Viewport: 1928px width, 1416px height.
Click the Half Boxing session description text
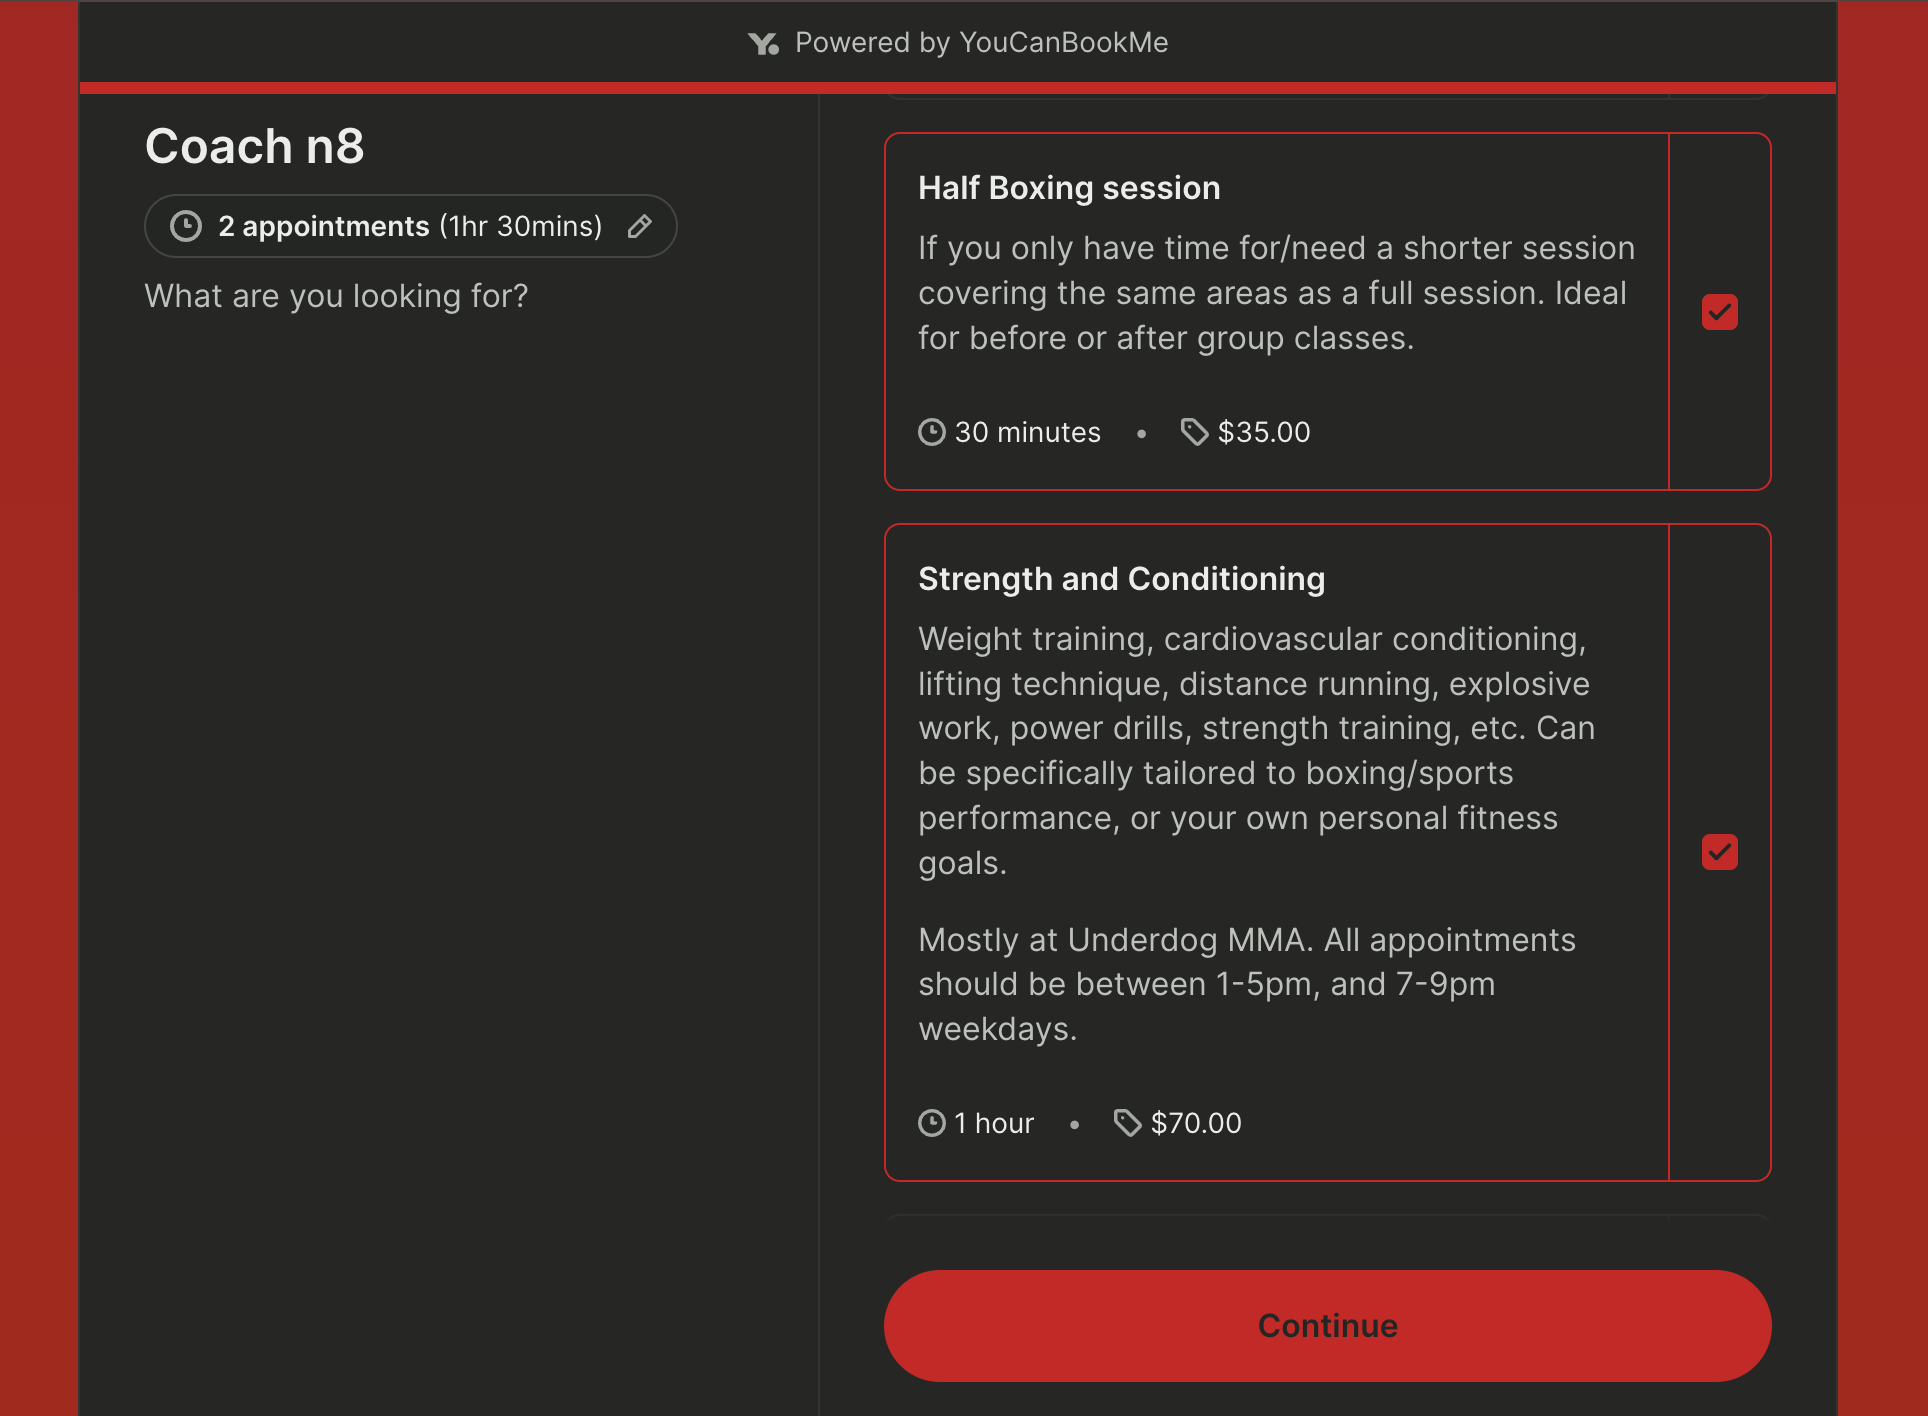coord(1276,293)
